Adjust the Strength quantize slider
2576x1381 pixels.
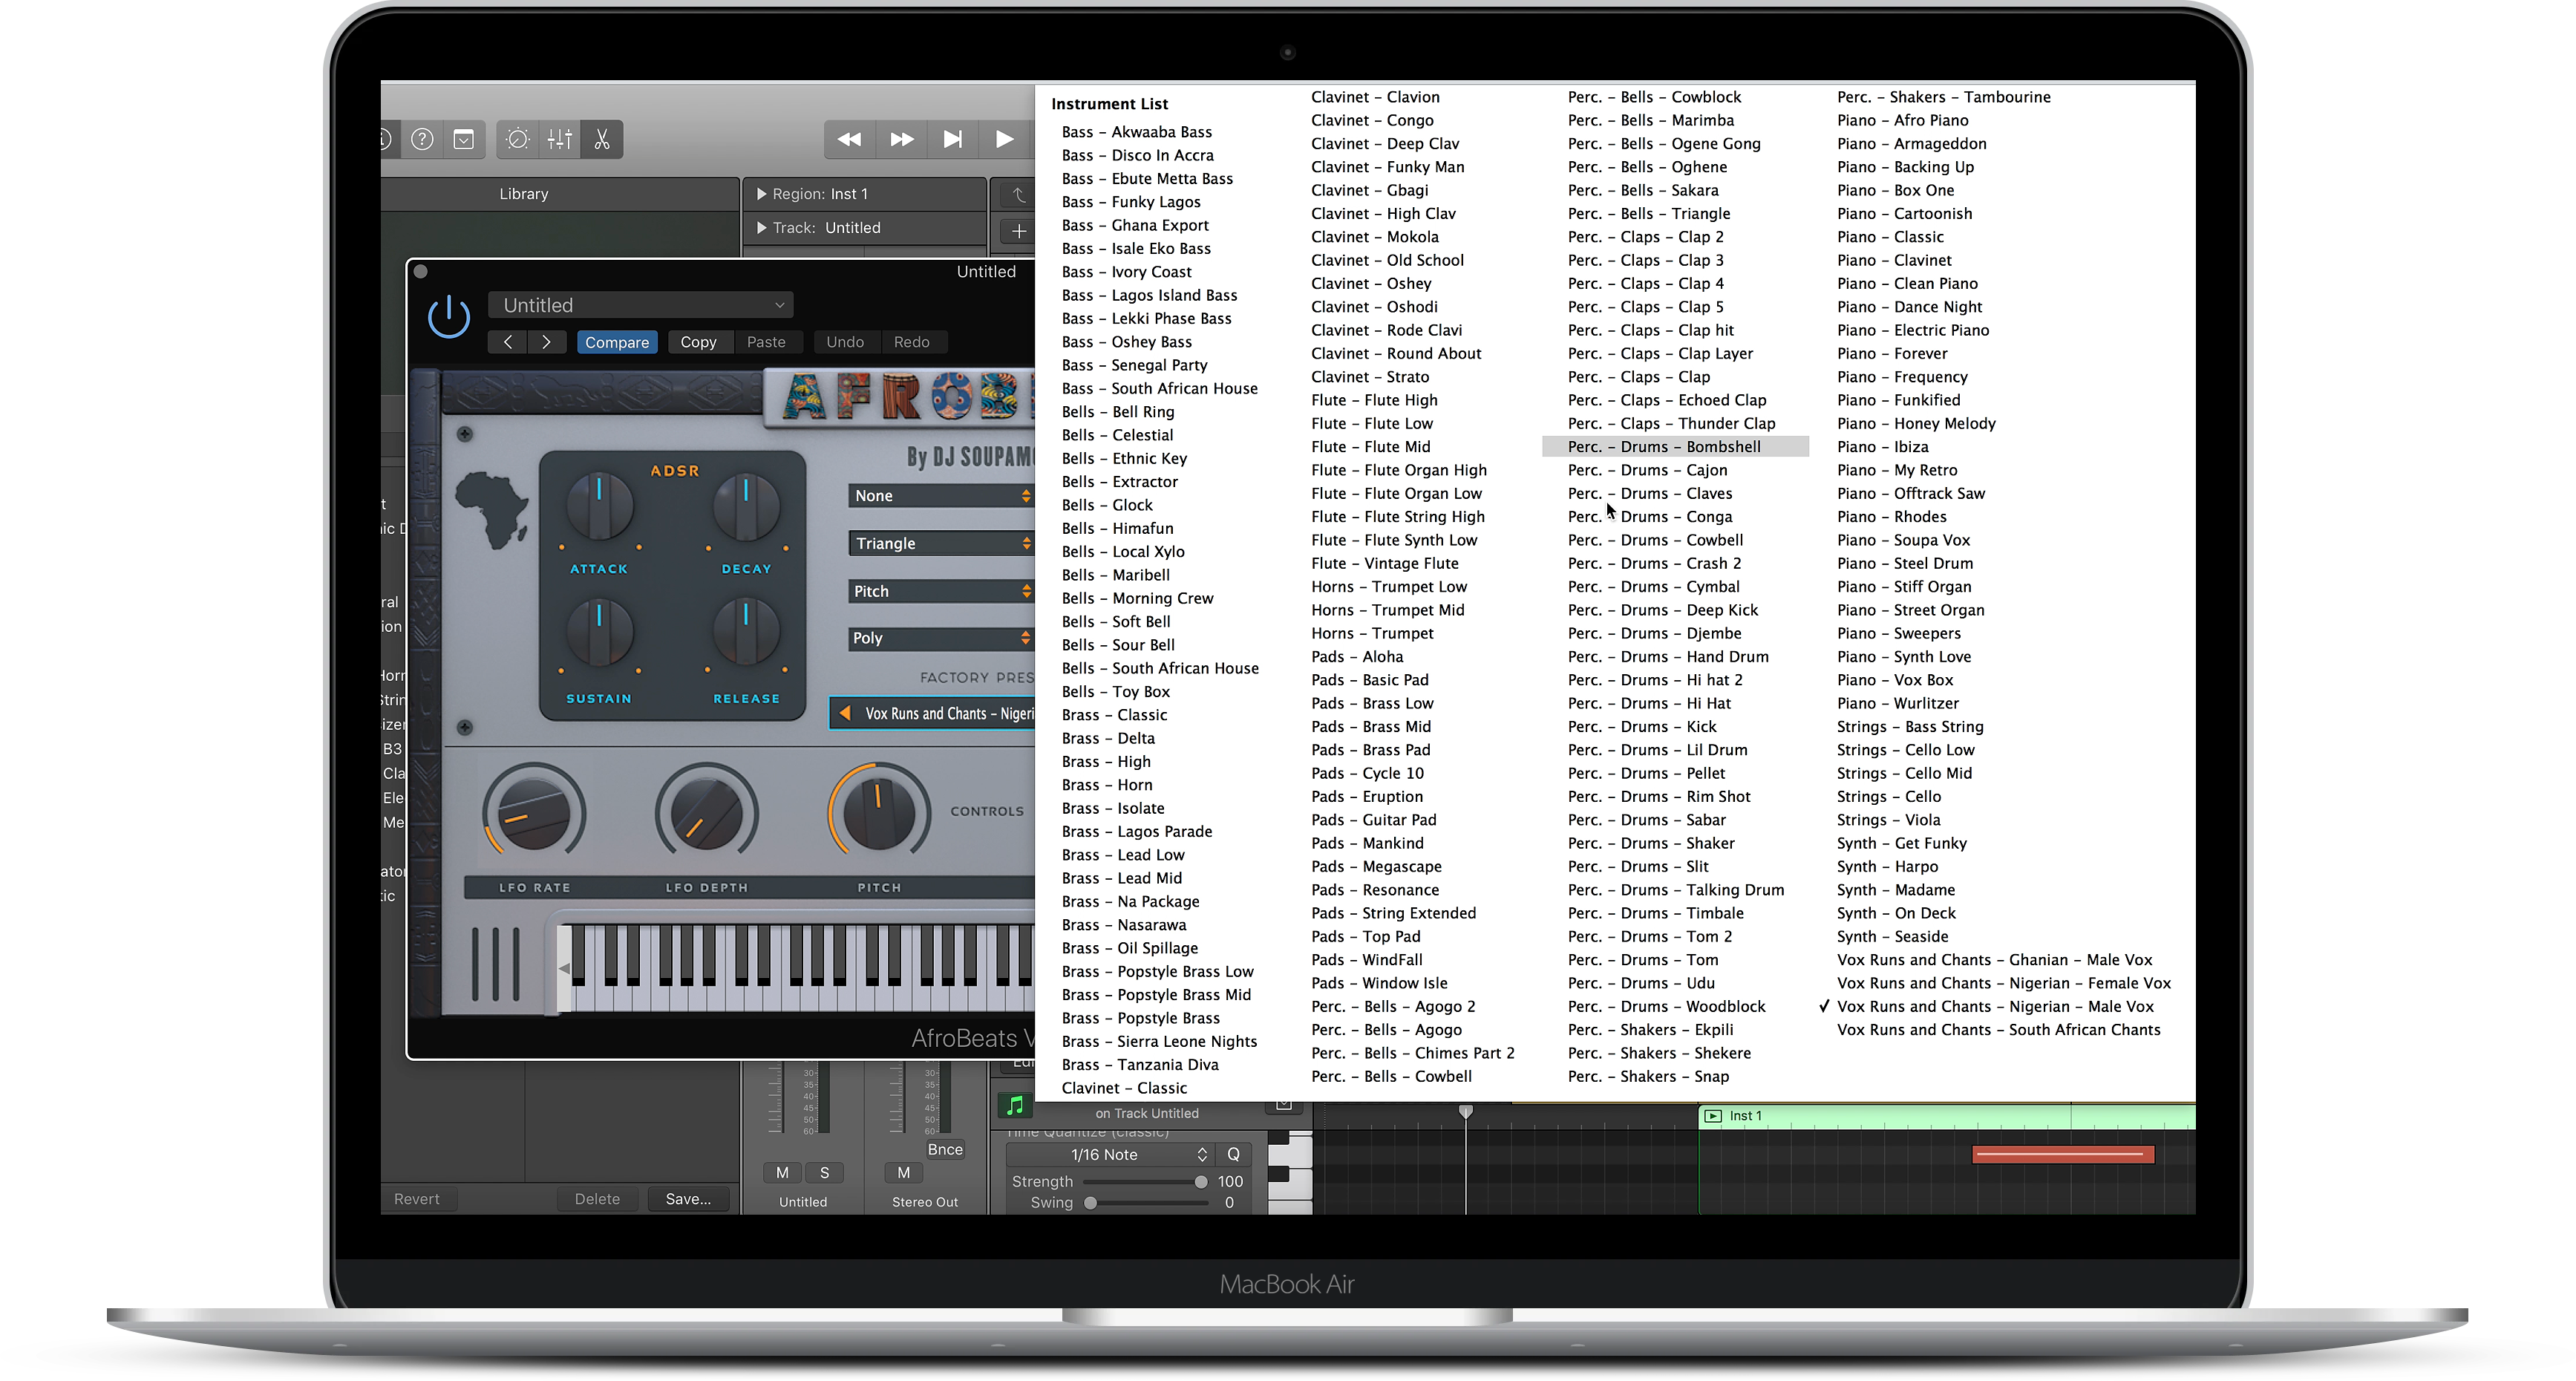1200,1182
